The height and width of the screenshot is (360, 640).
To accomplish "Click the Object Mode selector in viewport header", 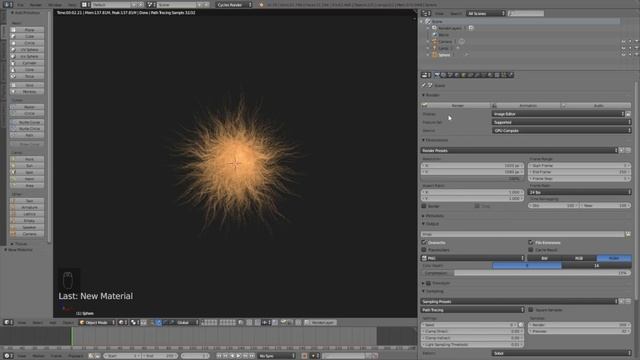I will pyautogui.click(x=97, y=322).
